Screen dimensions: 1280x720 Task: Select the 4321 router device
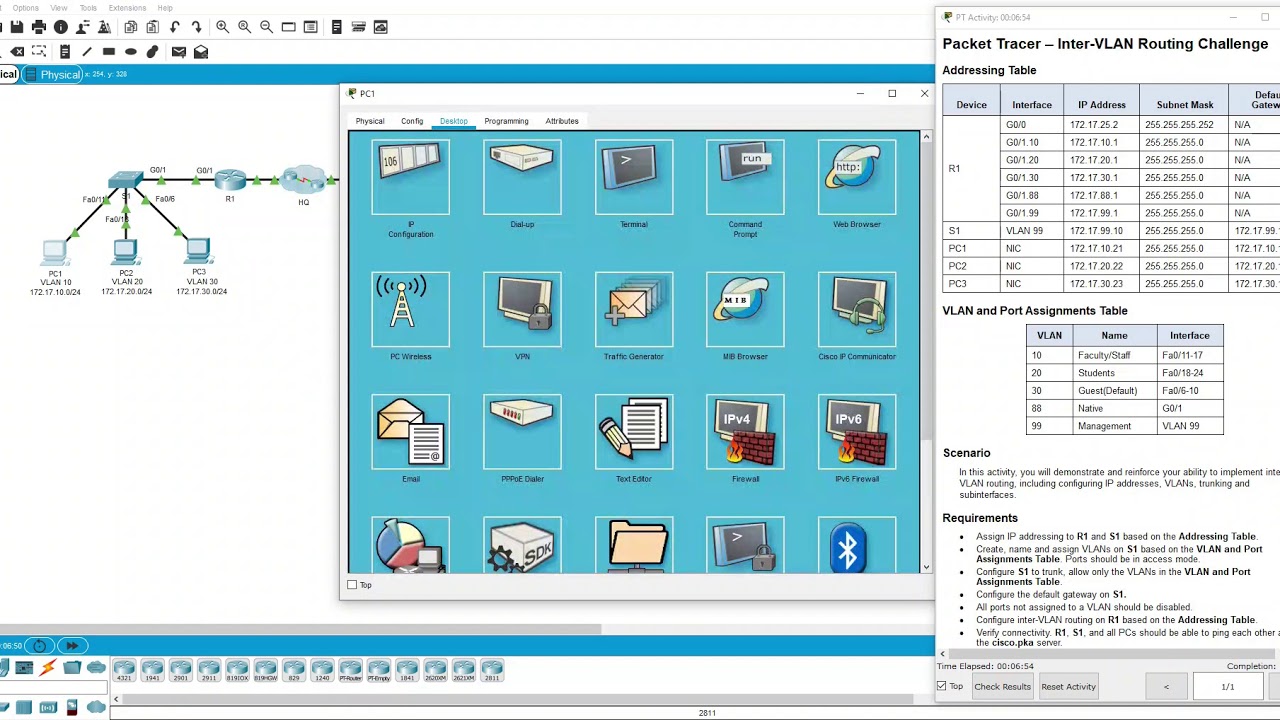(x=124, y=670)
